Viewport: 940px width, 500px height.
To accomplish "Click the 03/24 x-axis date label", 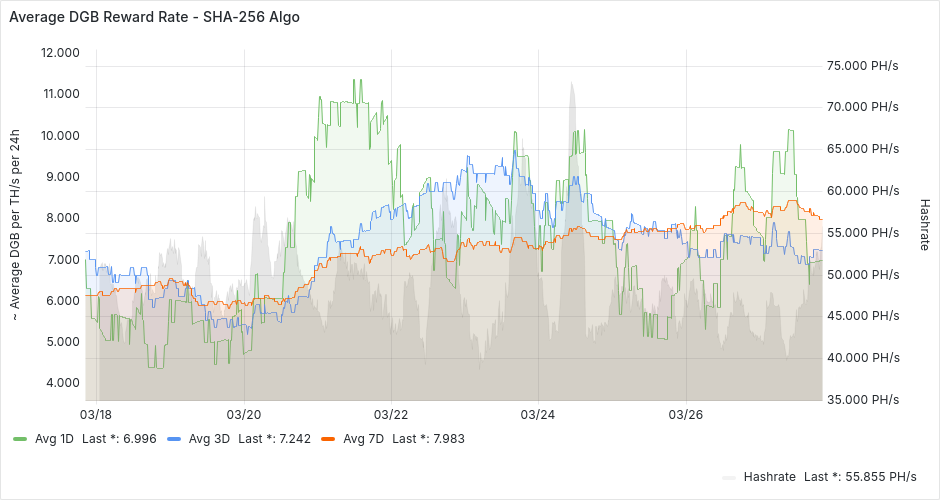I will [538, 414].
